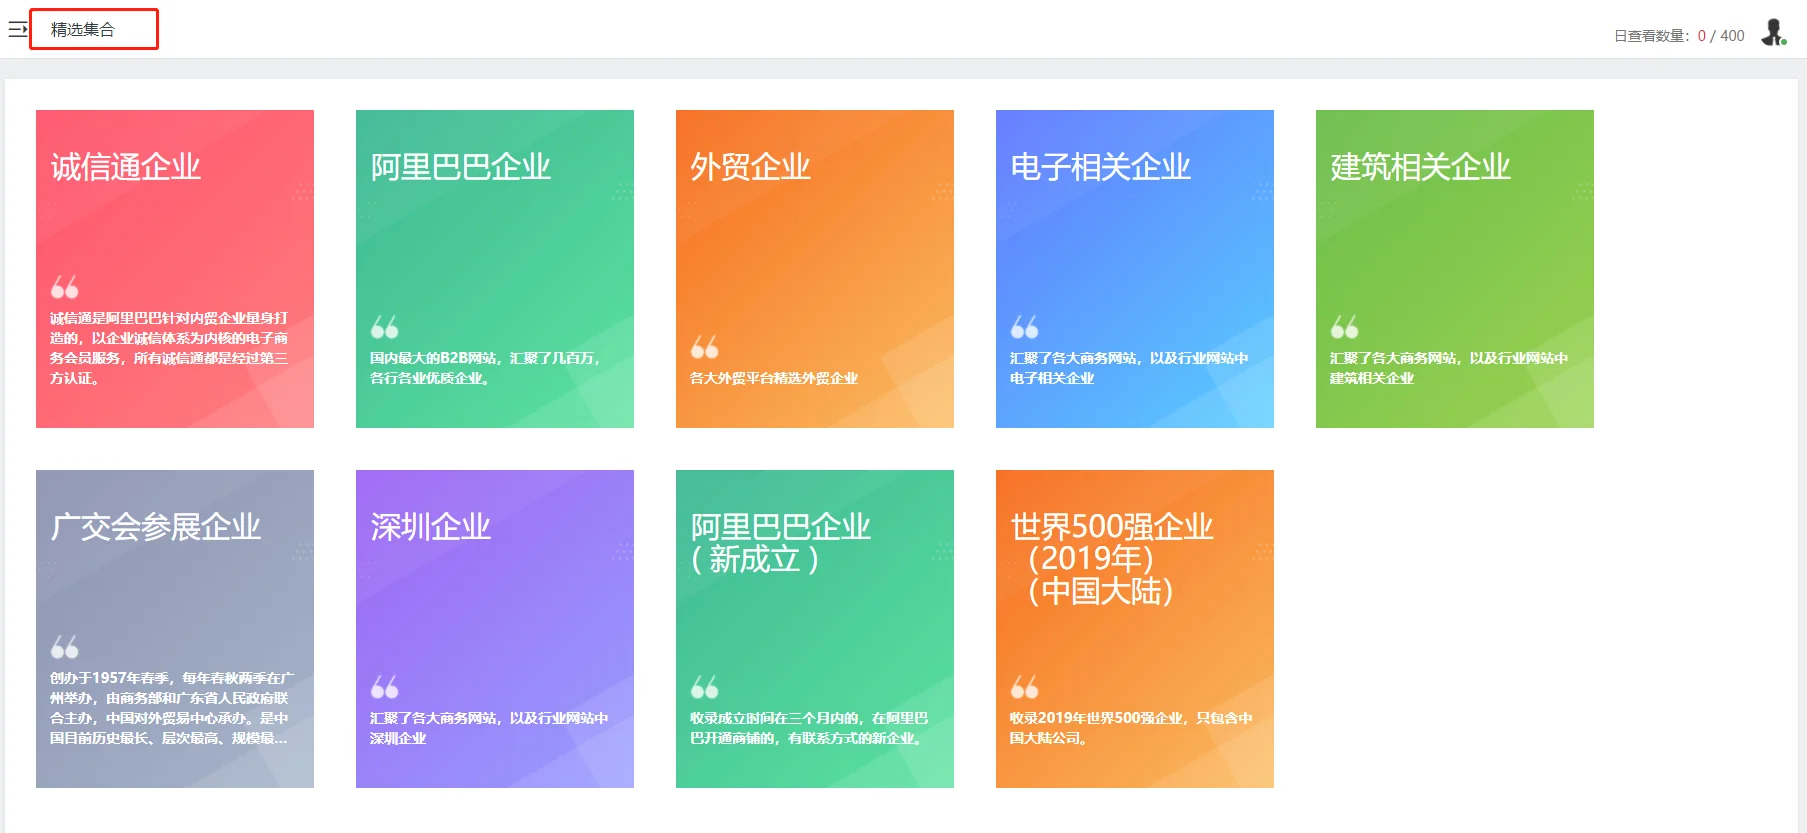1807x833 pixels.
Task: Click the quote icon on 外贸企业 card
Action: point(705,347)
